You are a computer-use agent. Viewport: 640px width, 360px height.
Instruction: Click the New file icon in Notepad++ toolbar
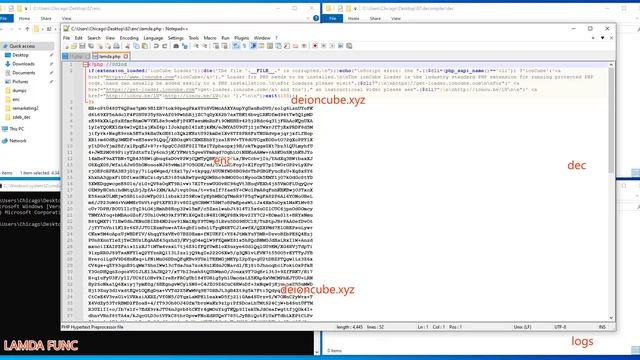[x=67, y=46]
